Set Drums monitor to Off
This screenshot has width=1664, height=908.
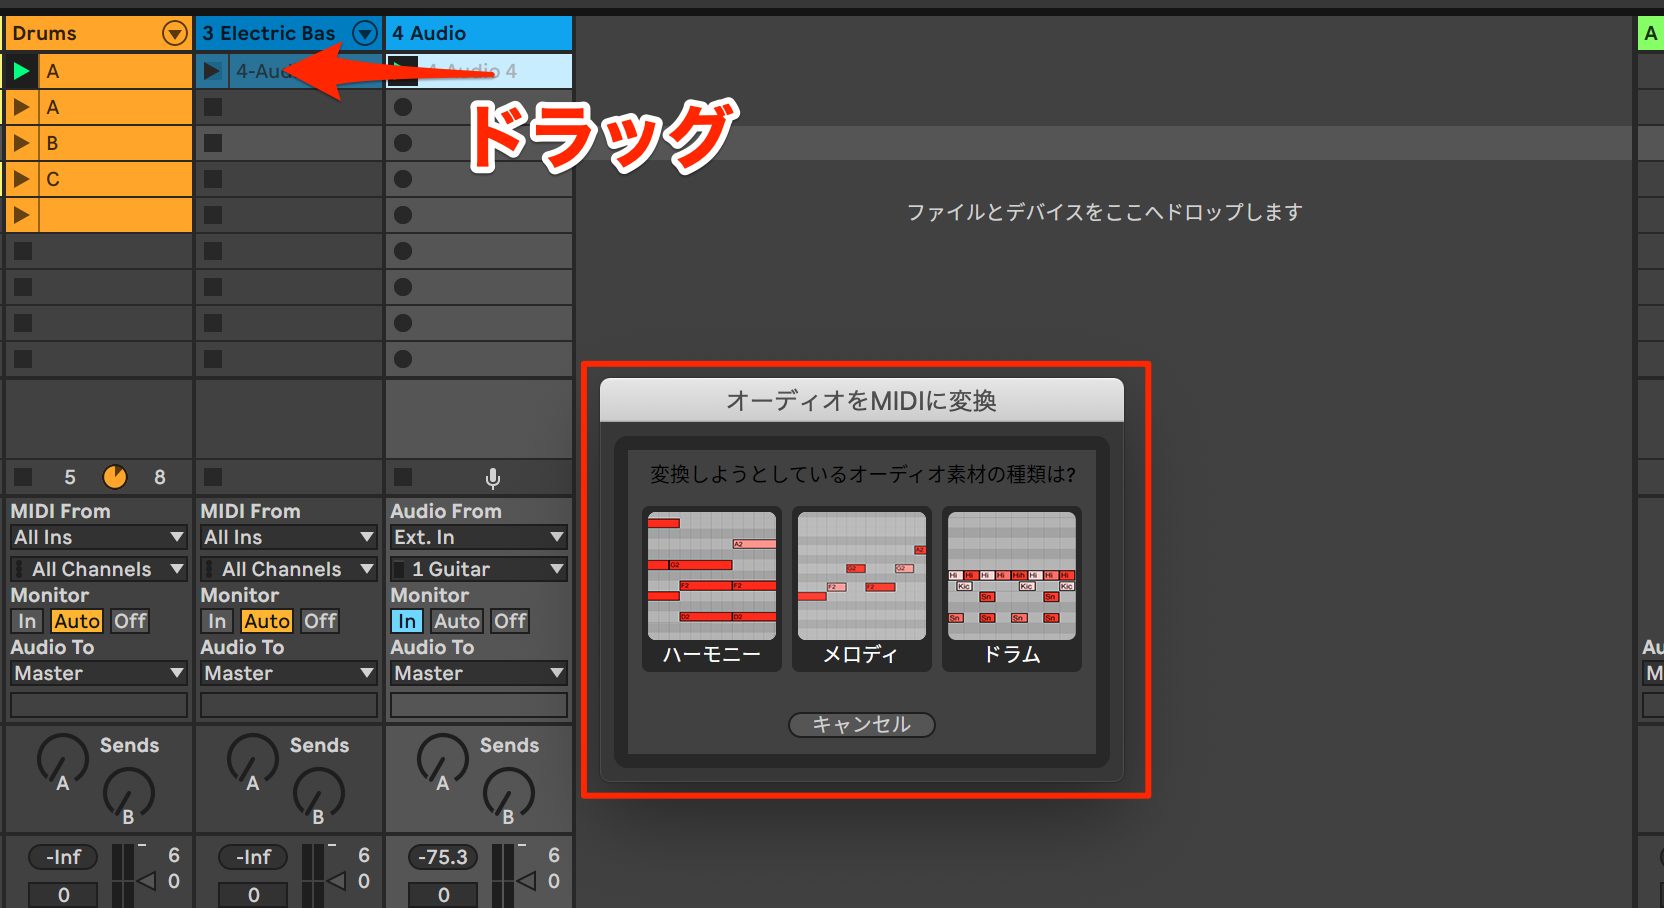130,621
